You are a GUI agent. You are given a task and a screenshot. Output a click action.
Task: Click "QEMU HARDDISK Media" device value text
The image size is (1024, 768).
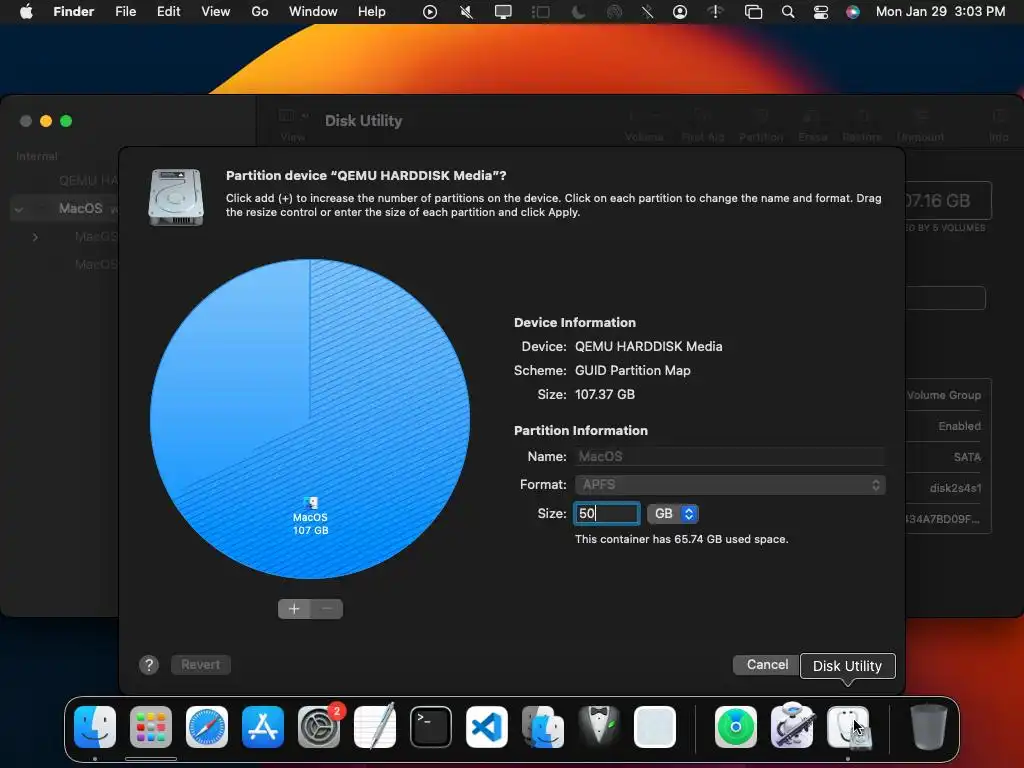click(x=648, y=347)
